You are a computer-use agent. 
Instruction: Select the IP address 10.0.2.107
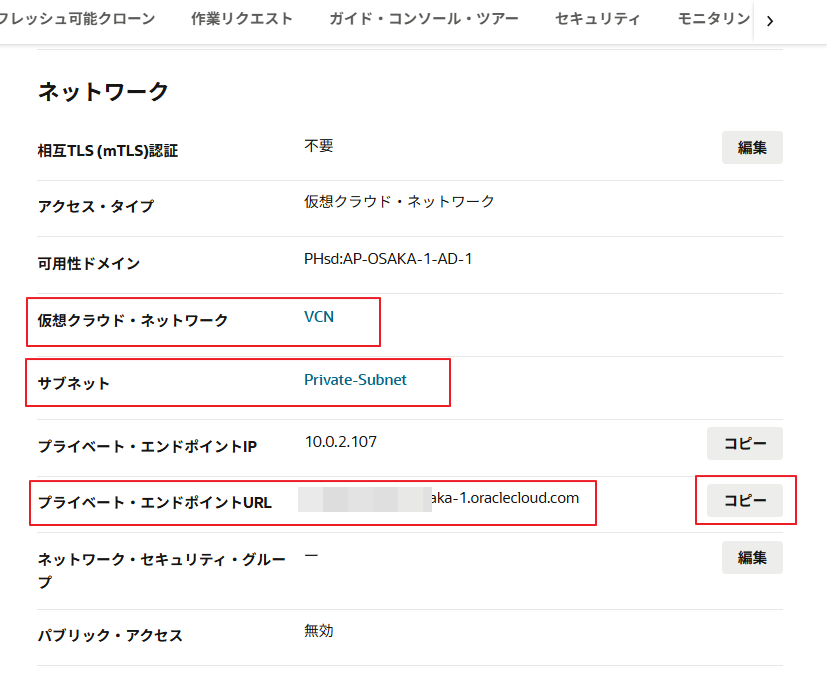click(341, 442)
